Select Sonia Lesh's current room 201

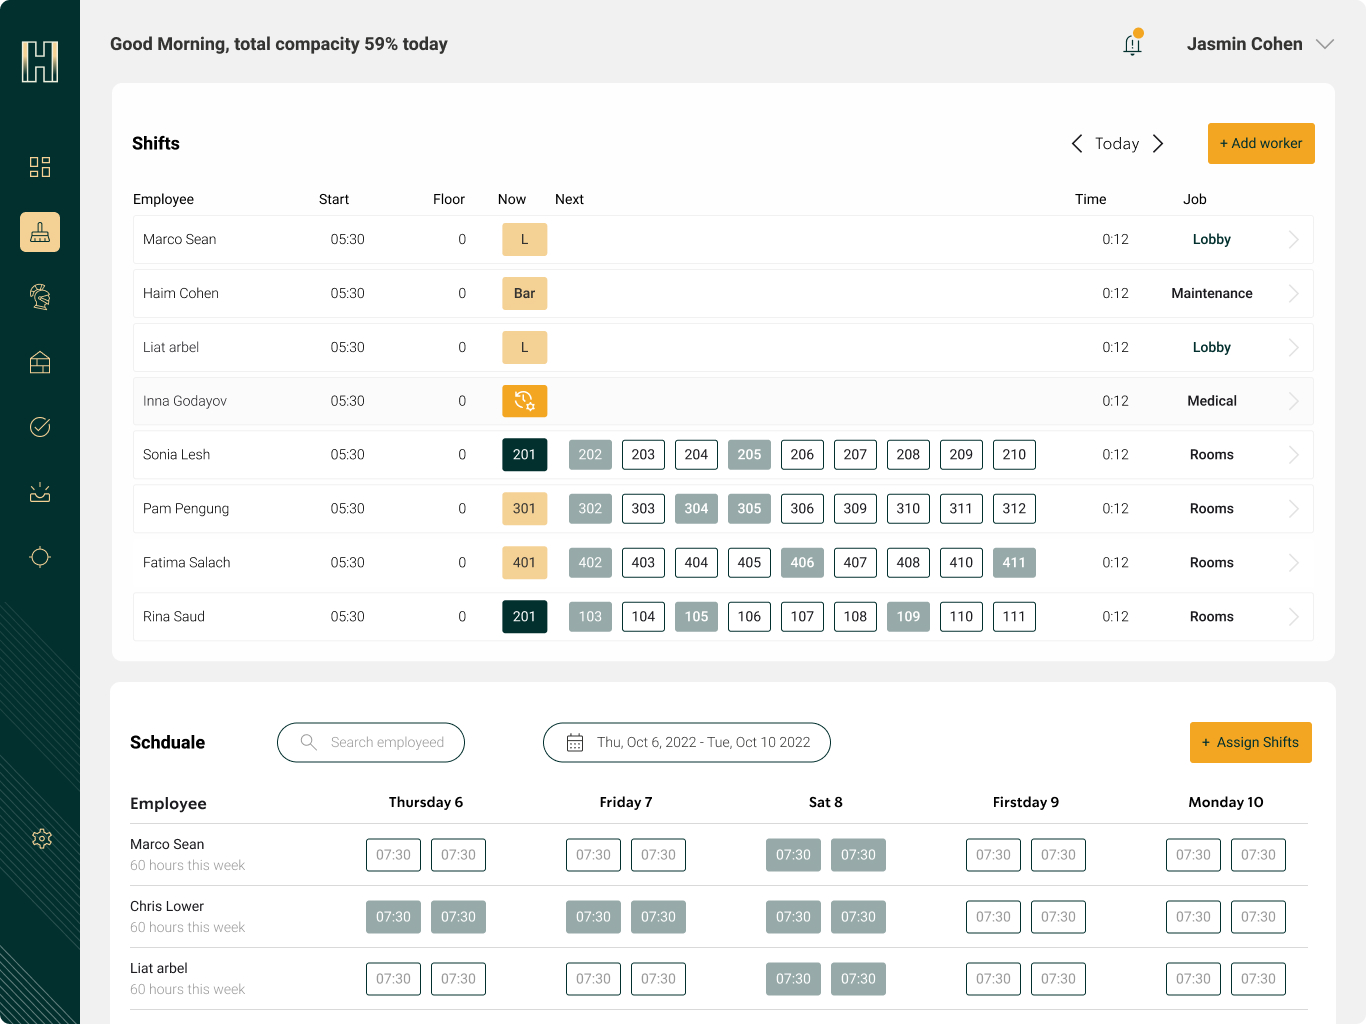point(524,455)
